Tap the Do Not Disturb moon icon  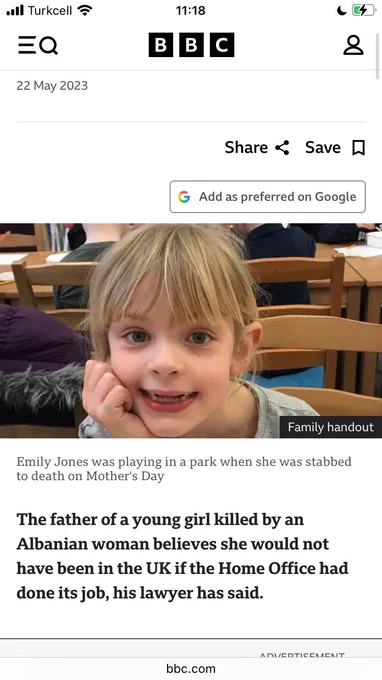click(341, 10)
